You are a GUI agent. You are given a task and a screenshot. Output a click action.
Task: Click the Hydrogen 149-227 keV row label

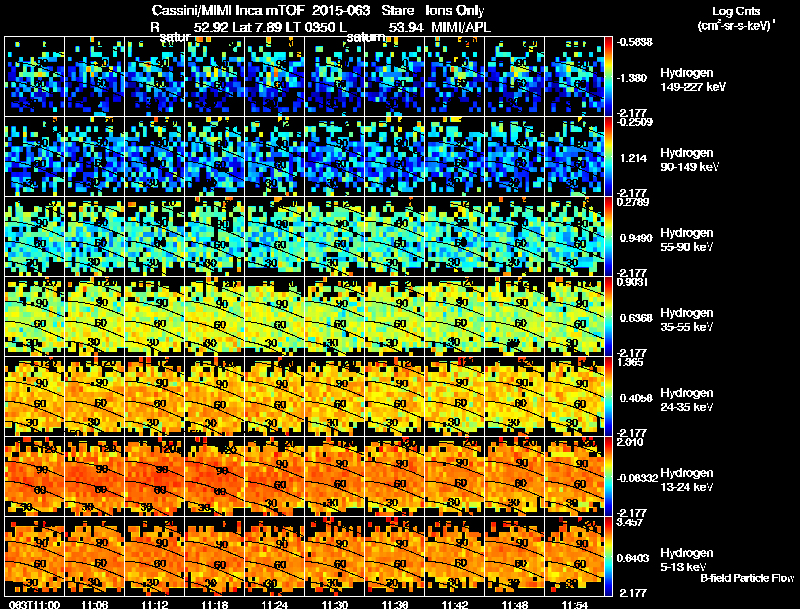pyautogui.click(x=692, y=80)
